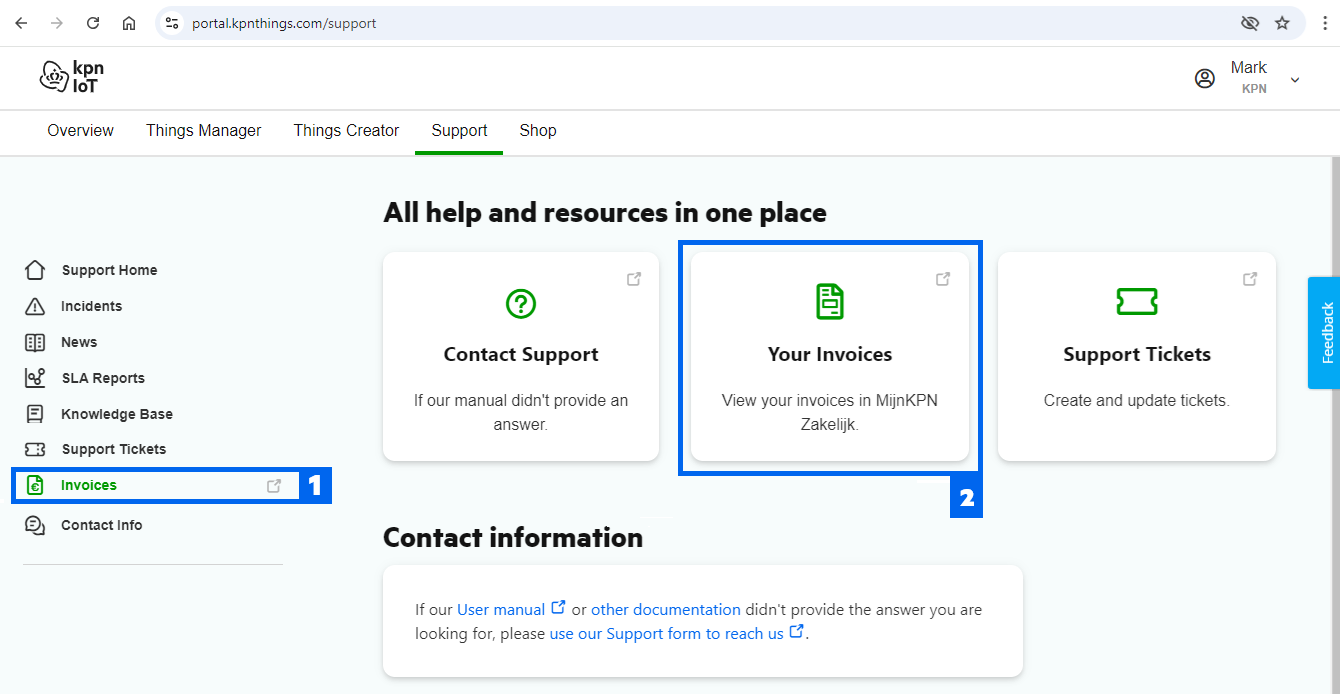
Task: Click the News sidebar icon
Action: [x=35, y=342]
